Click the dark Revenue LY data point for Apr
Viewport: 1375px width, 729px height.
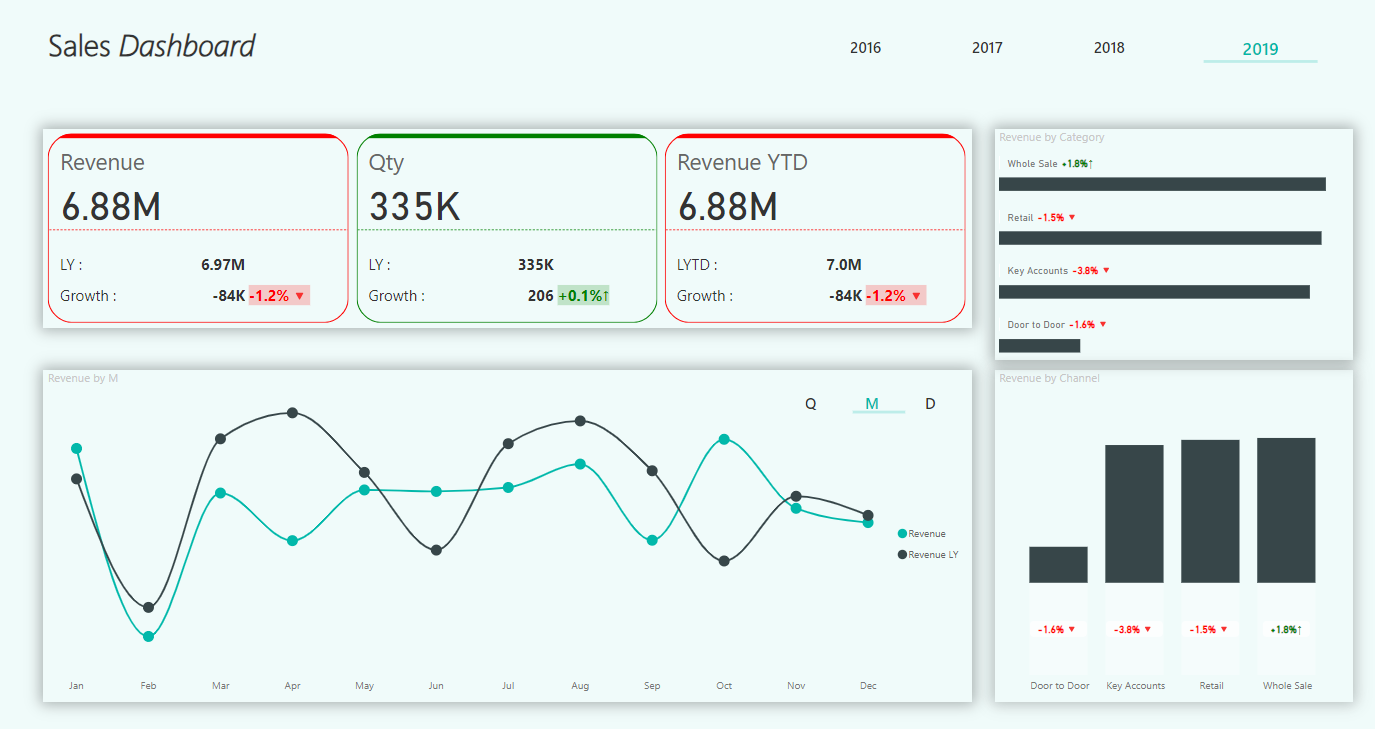(292, 412)
